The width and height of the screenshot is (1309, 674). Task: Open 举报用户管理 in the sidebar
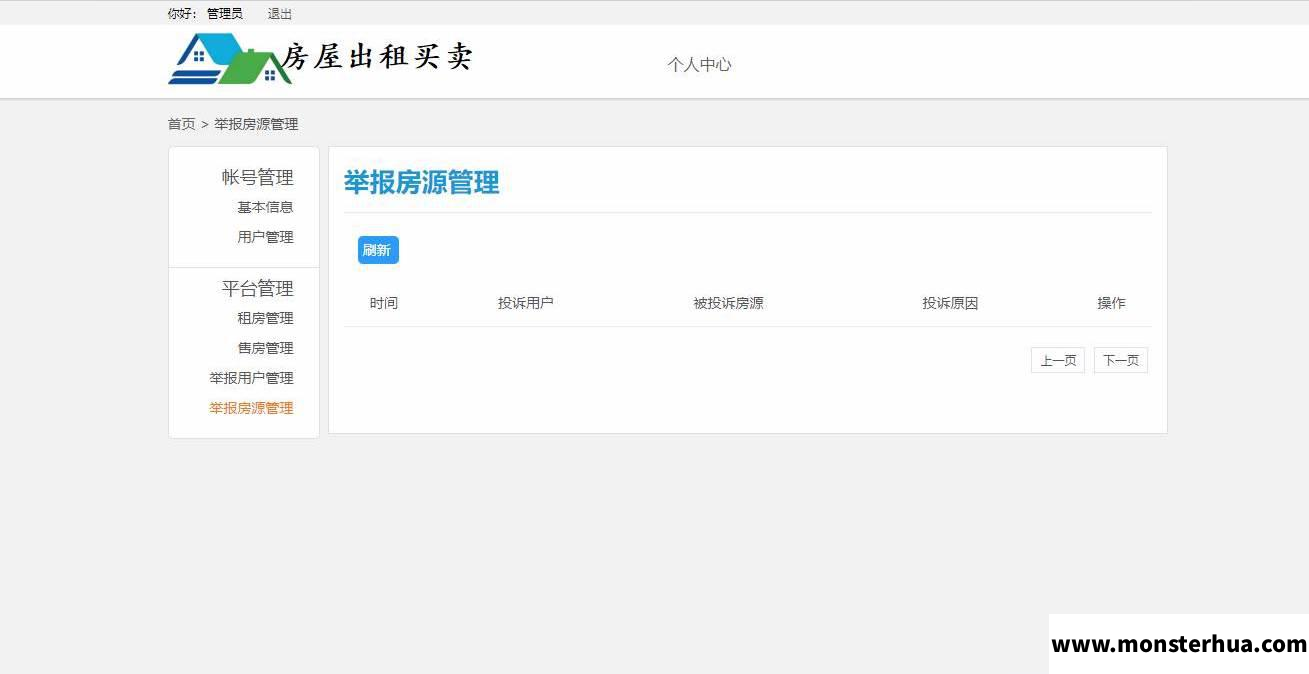point(251,378)
